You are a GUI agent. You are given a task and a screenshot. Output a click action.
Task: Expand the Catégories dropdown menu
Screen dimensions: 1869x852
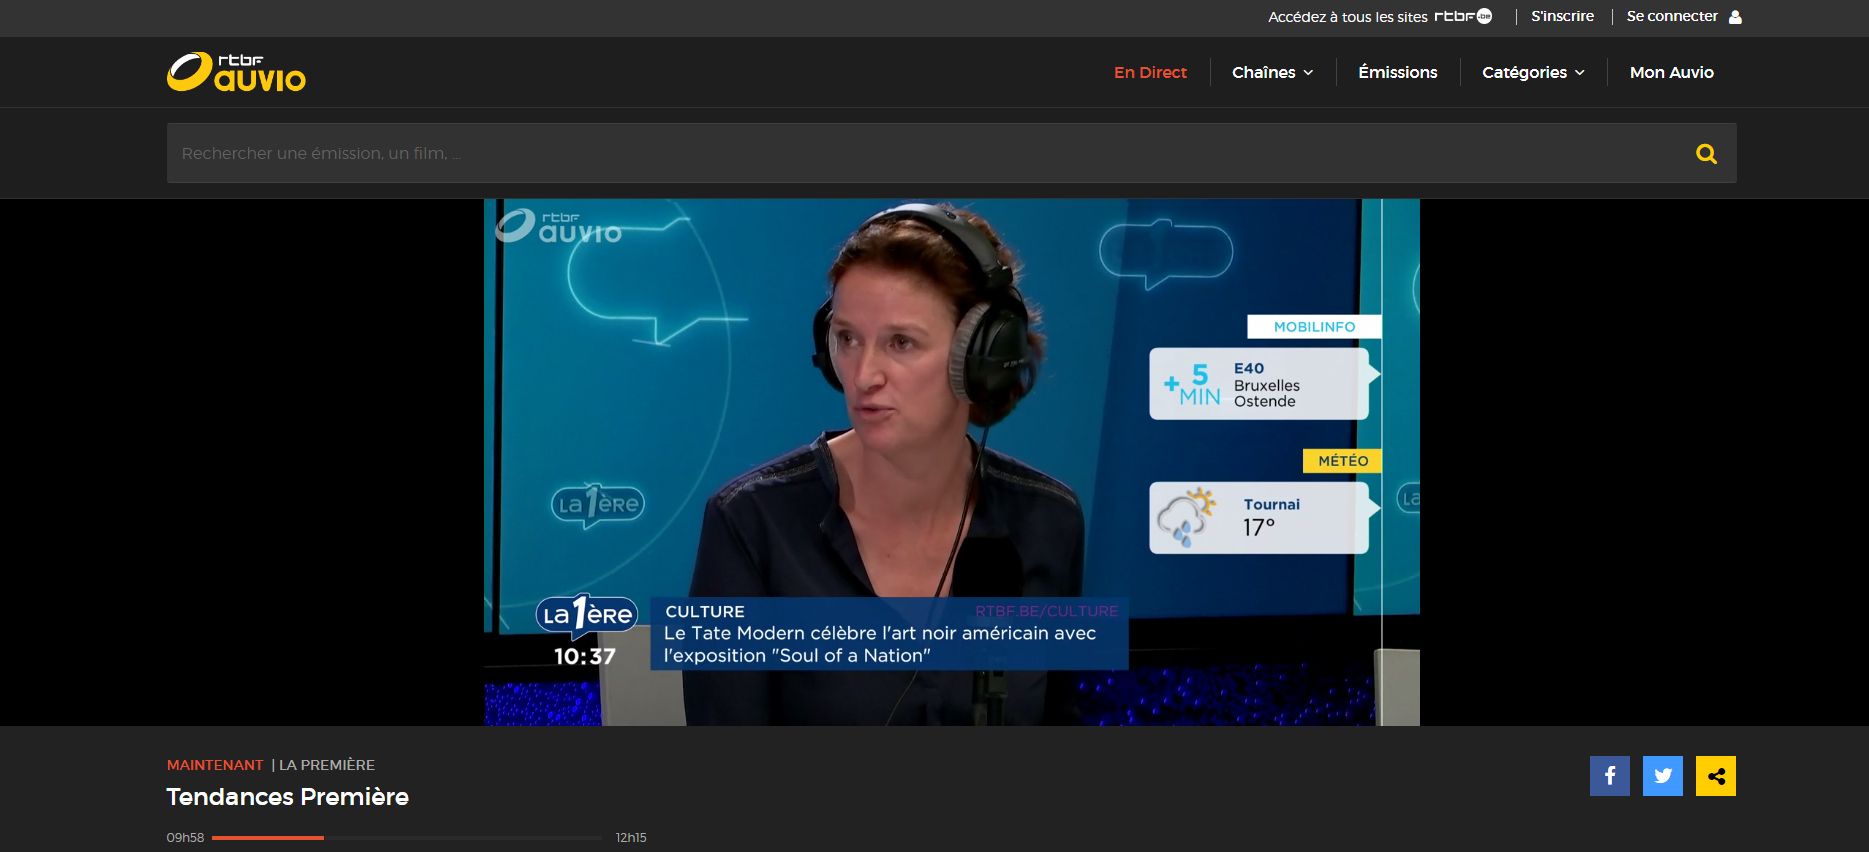(x=1533, y=72)
